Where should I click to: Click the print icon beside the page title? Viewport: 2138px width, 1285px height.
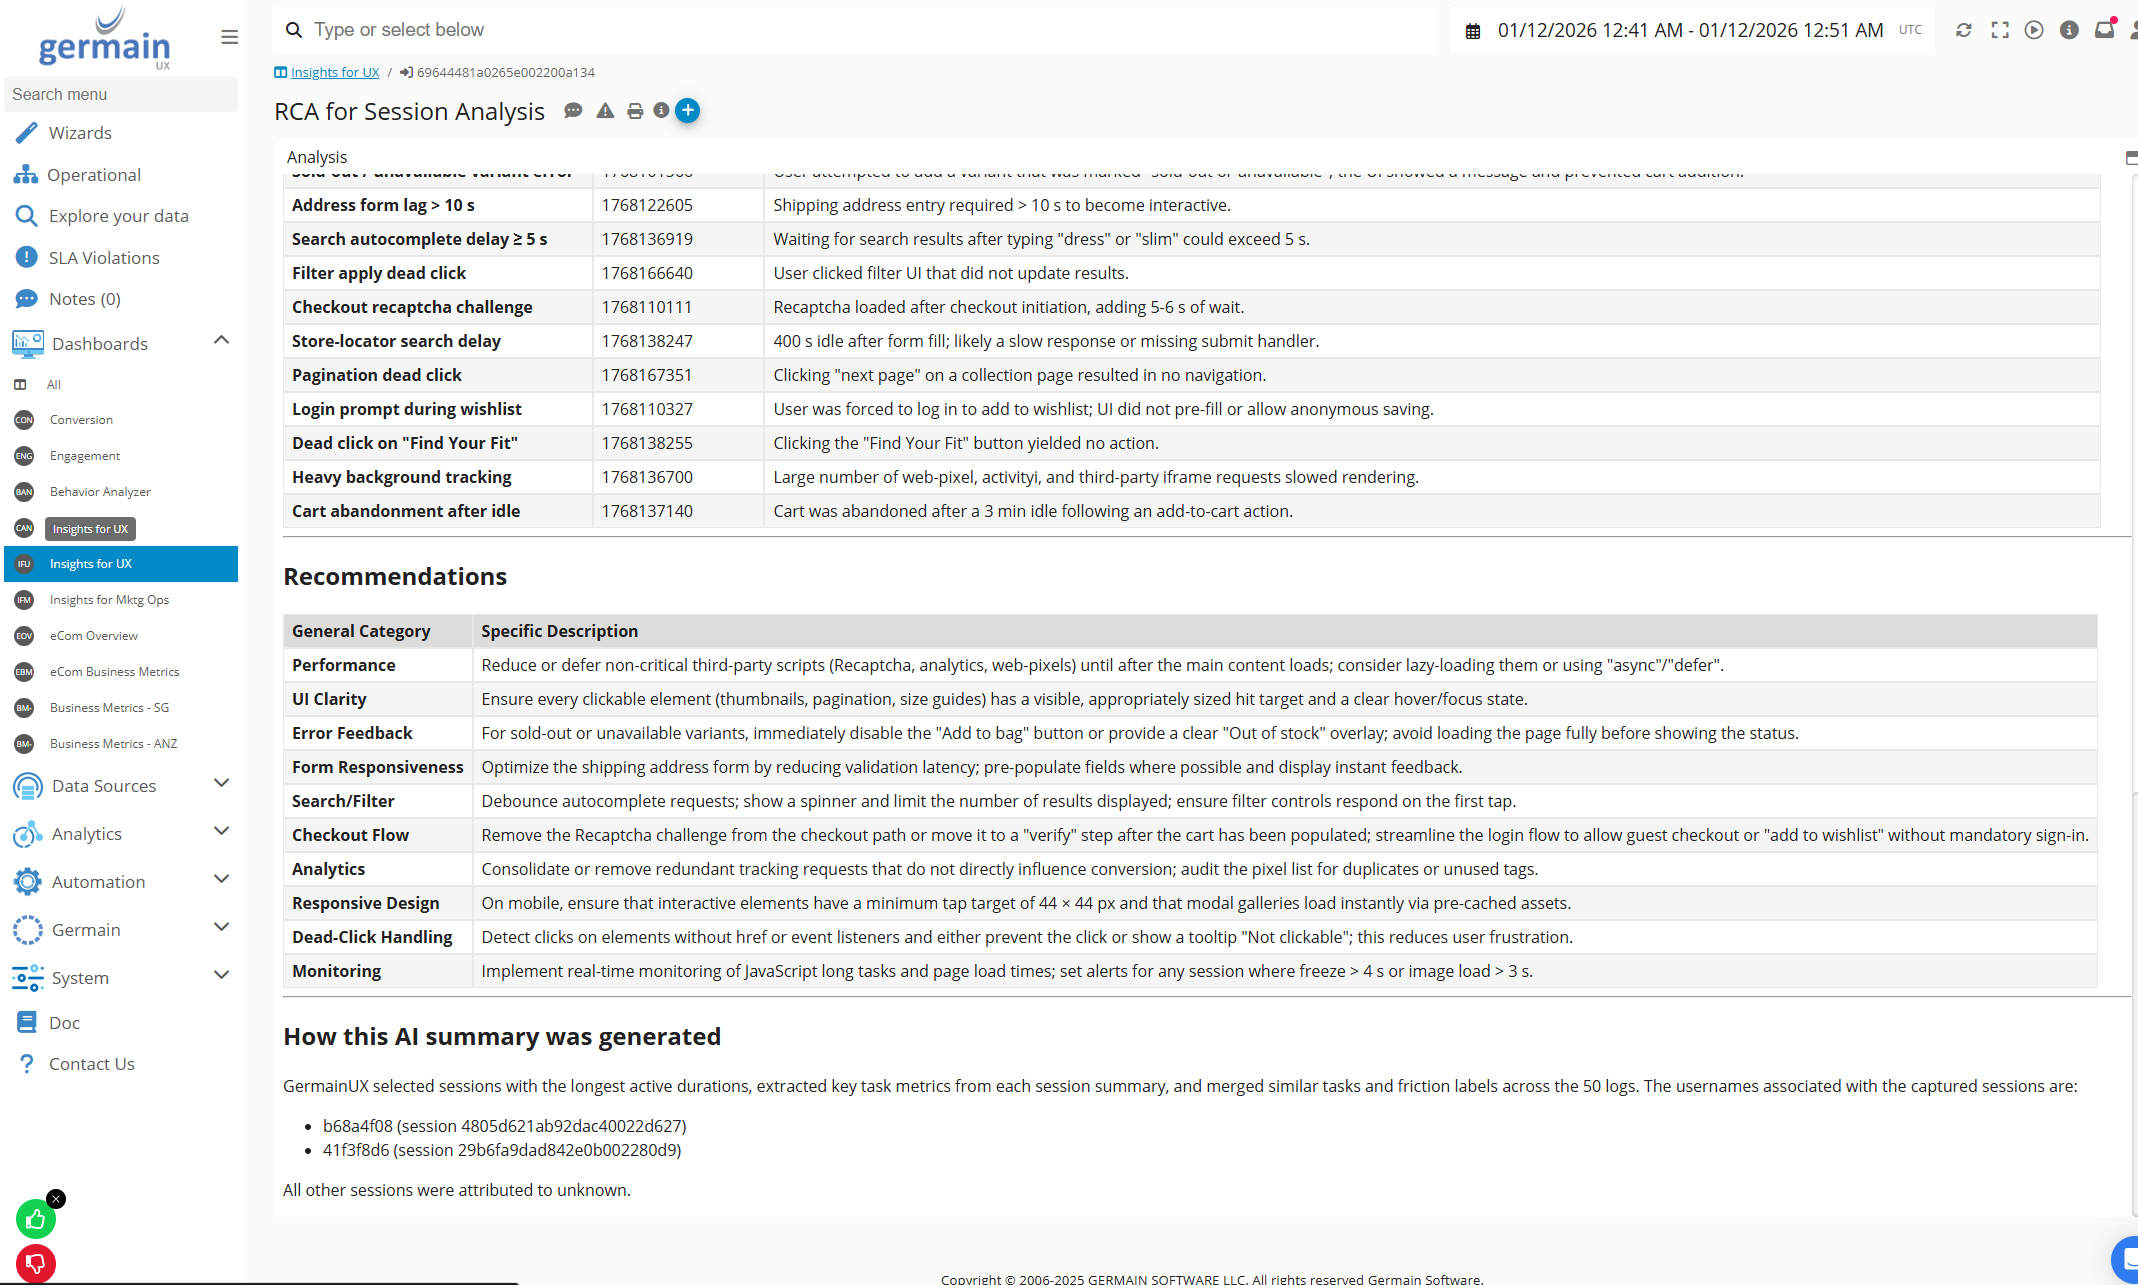coord(635,111)
